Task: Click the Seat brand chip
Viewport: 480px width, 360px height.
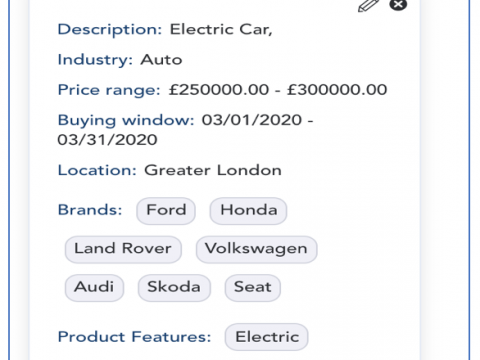Action: 253,287
